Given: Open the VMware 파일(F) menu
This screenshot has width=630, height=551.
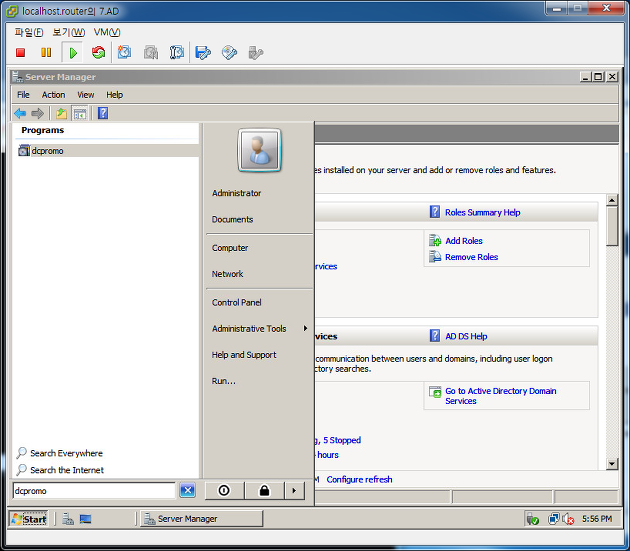Looking at the screenshot, I should click(29, 32).
